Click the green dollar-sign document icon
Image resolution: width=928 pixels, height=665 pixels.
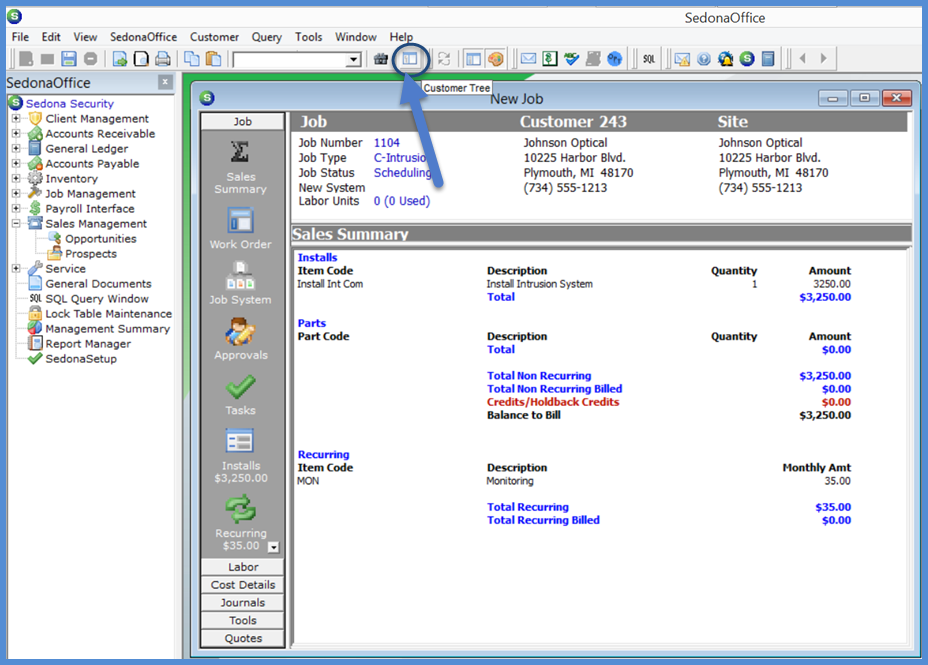550,59
